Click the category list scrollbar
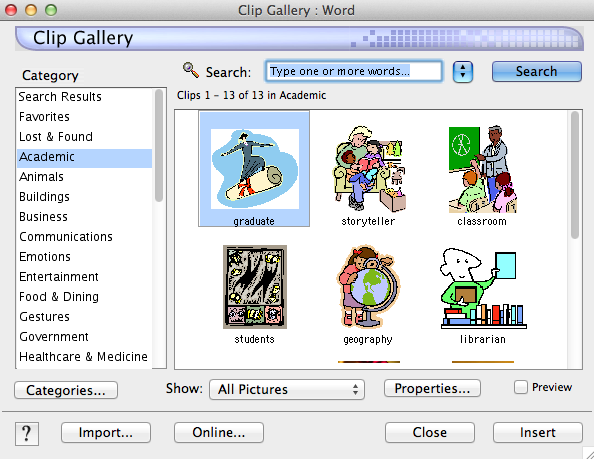This screenshot has width=594, height=459. [159, 145]
